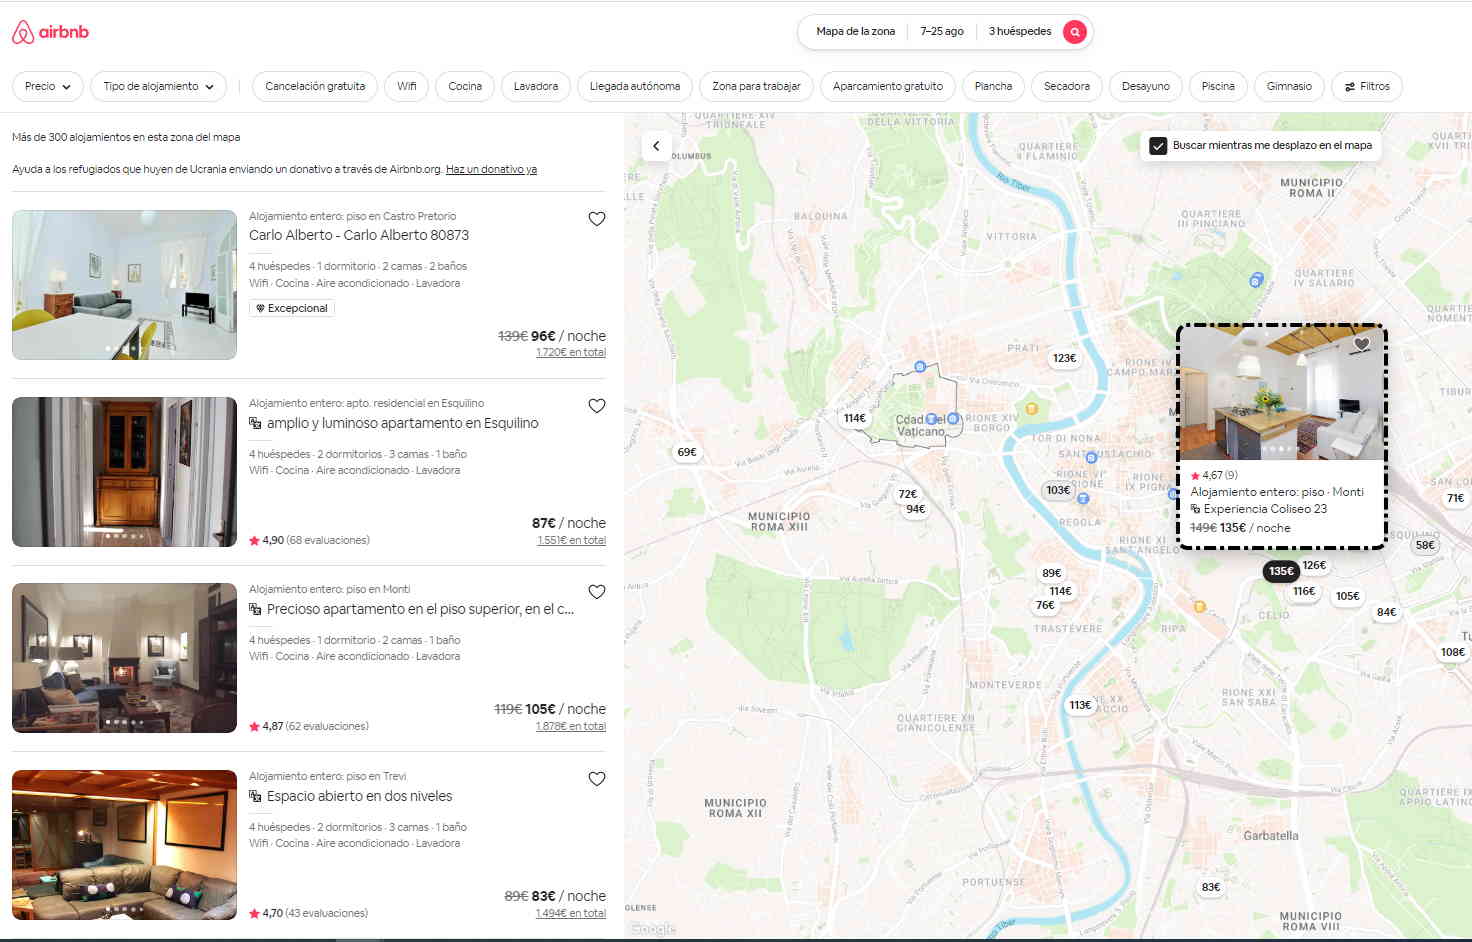
Task: View 1.720€ en total price breakdown
Action: click(571, 353)
